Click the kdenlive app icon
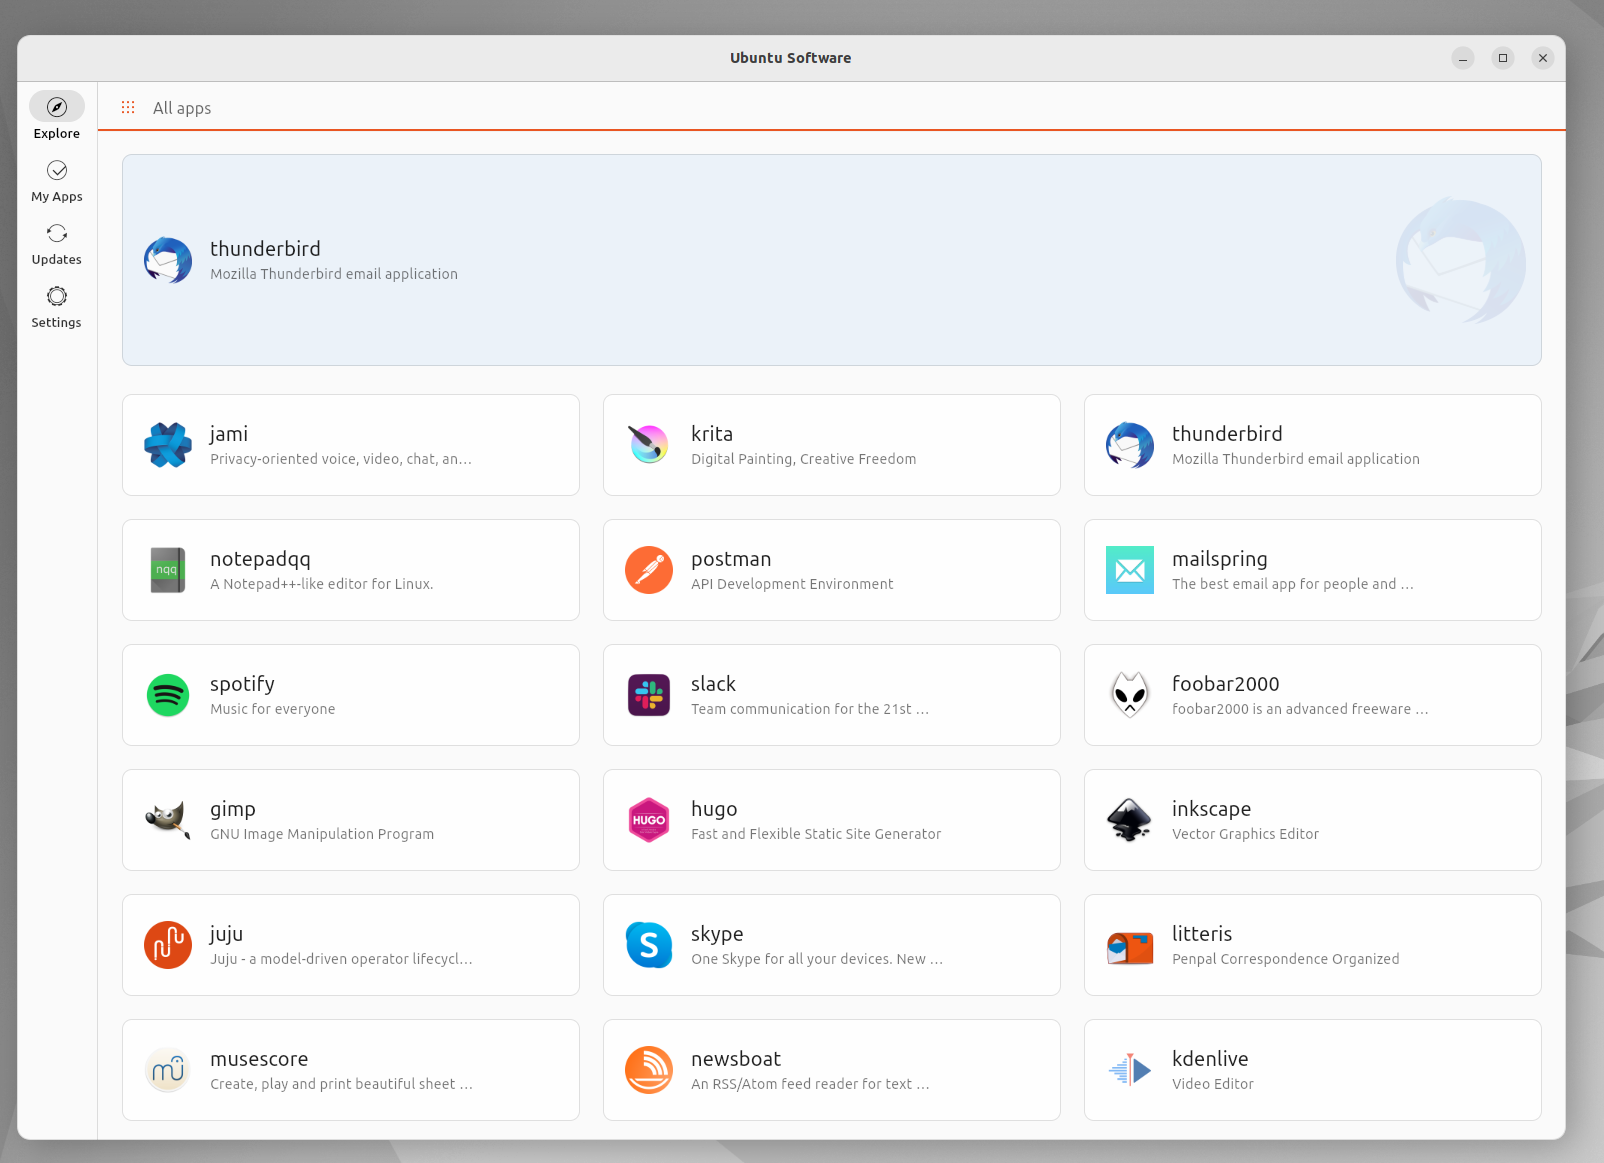Screen dimensions: 1604x1163 click(1130, 1070)
